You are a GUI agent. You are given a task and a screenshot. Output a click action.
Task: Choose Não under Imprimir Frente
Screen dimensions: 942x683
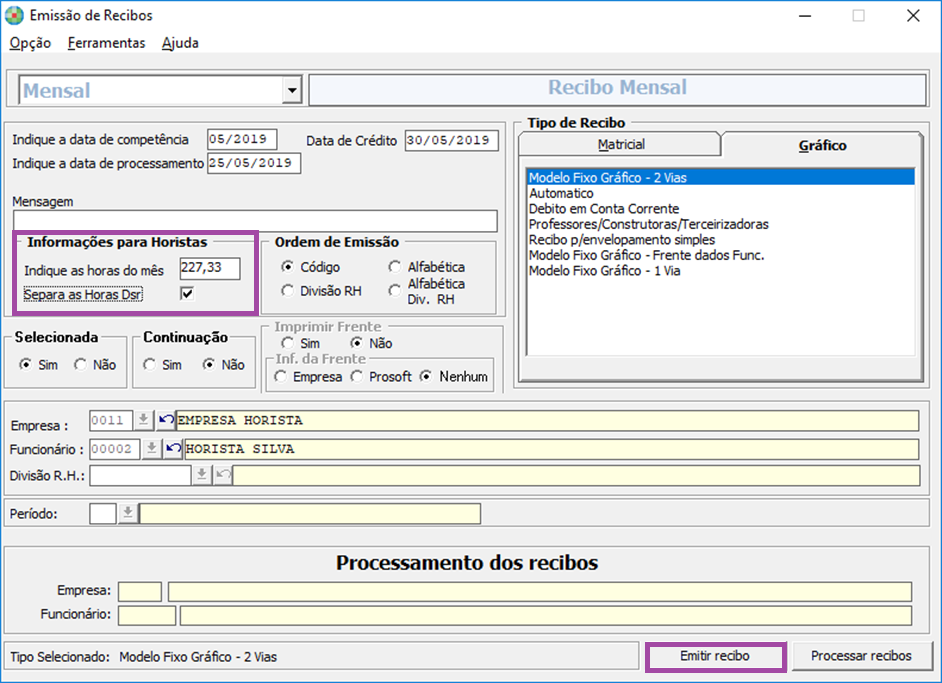[357, 343]
